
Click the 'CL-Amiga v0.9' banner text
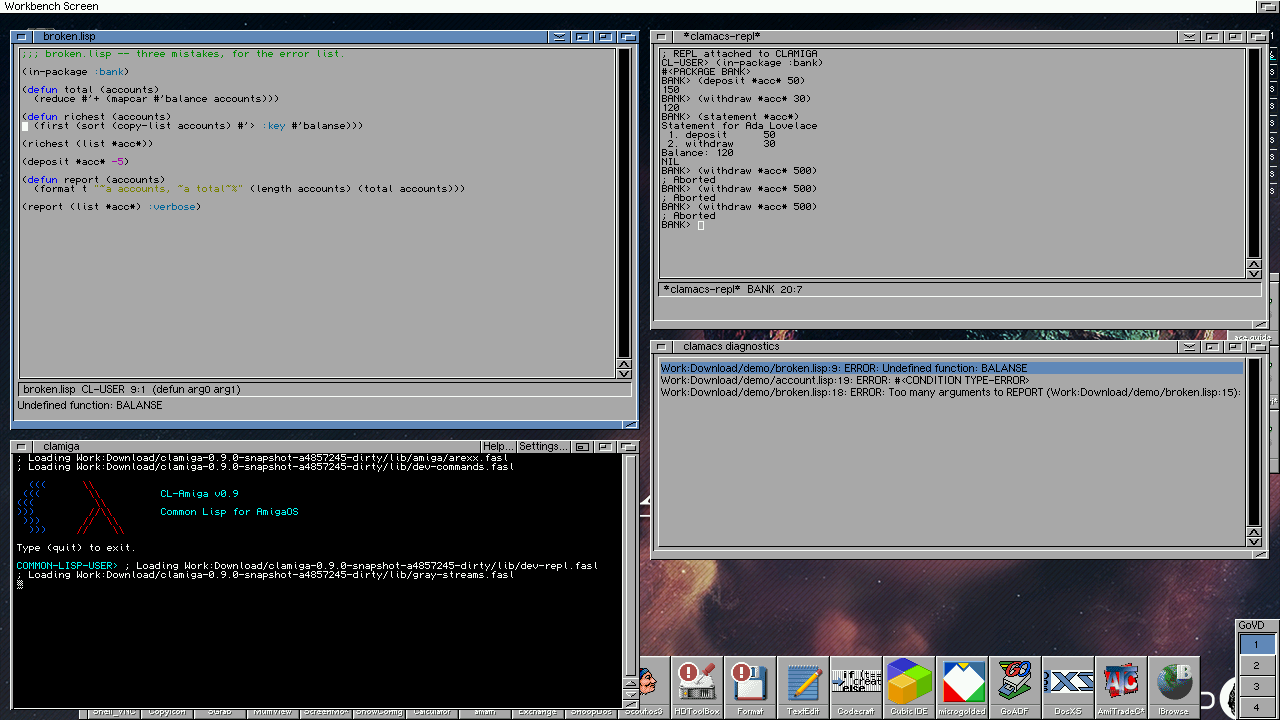tap(199, 494)
